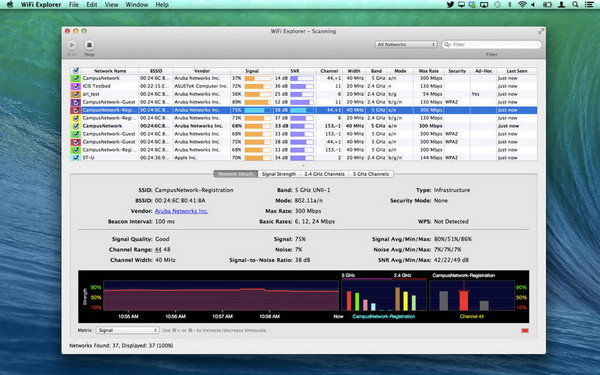Screen dimensions: 600x375
Task: Switch to the Signal Strength tab
Action: tap(279, 174)
